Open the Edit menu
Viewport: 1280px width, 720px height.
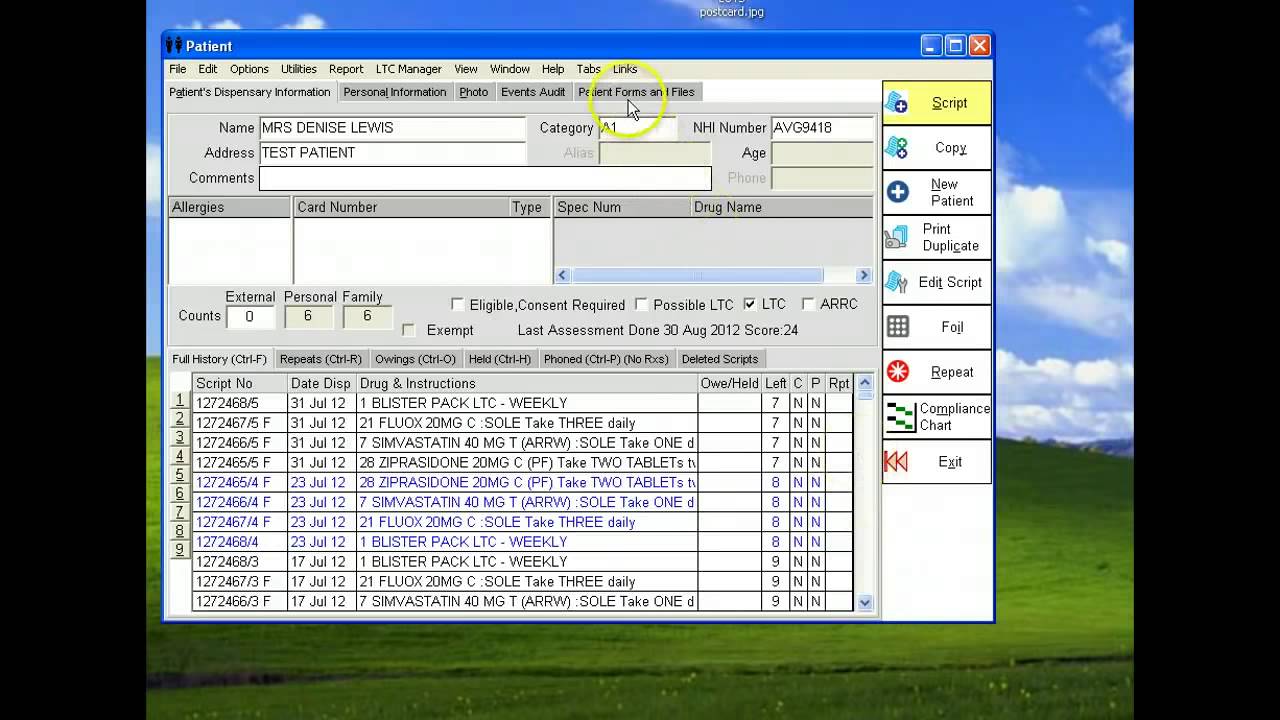tap(207, 69)
